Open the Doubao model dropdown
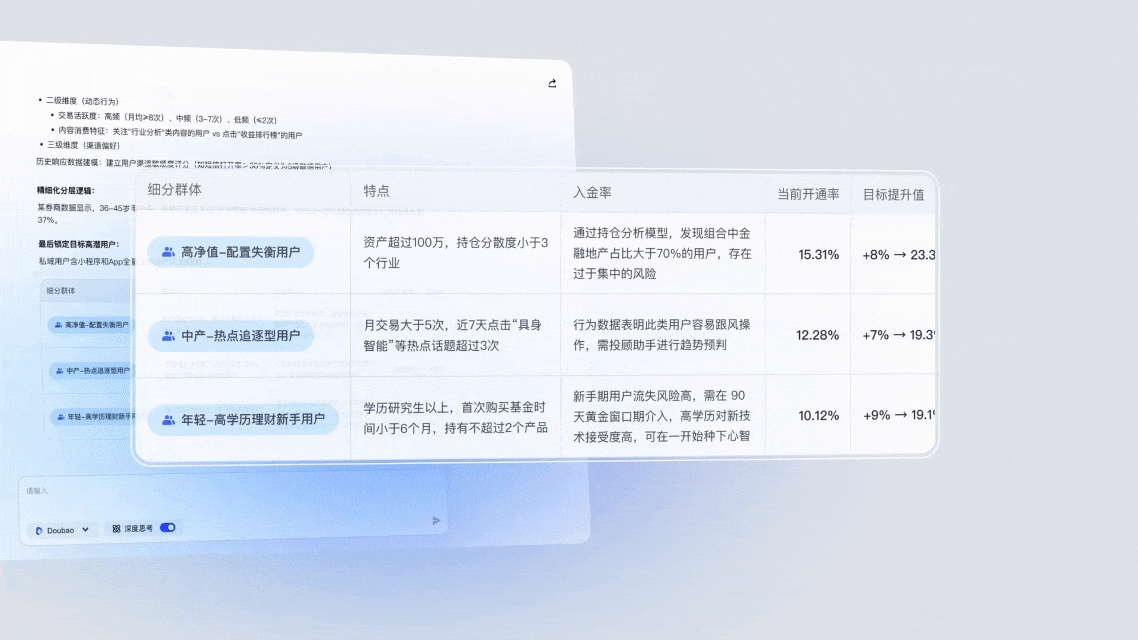This screenshot has width=1138, height=640. (x=62, y=530)
